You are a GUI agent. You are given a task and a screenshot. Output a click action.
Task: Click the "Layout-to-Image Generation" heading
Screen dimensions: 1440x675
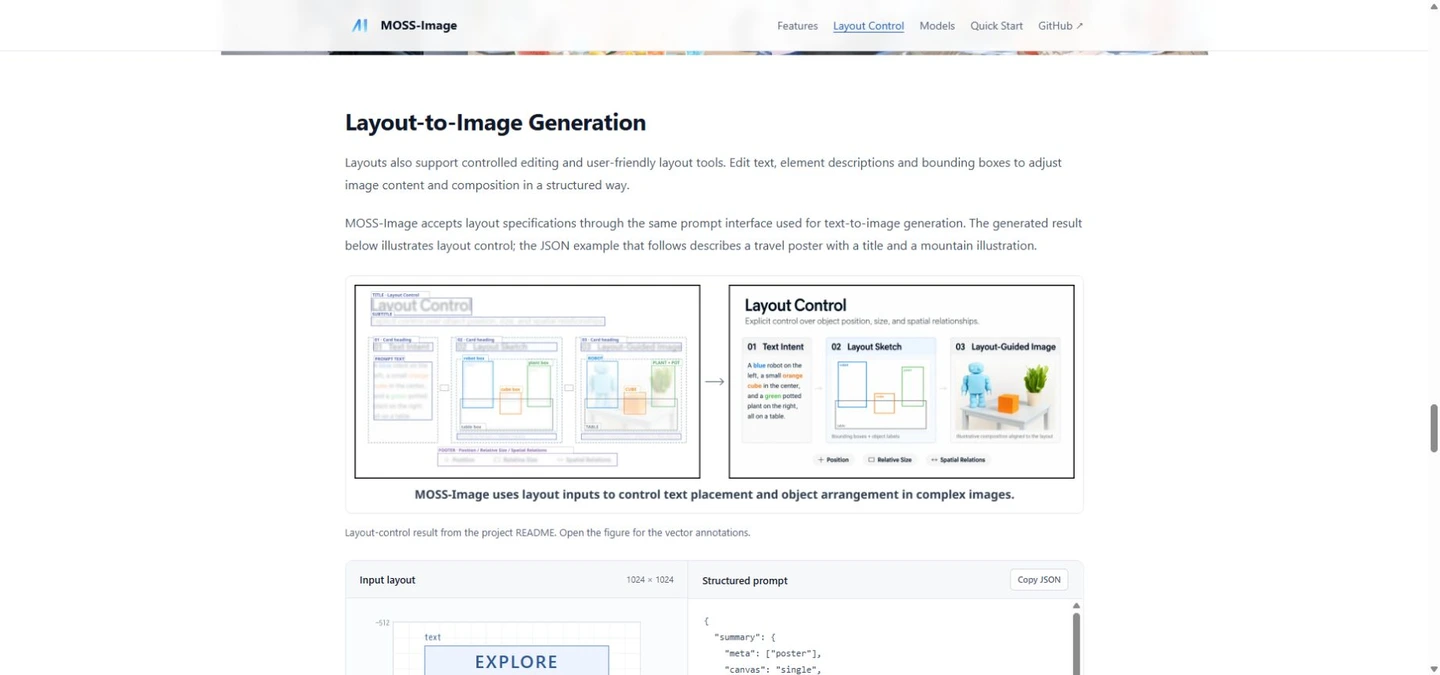[495, 123]
